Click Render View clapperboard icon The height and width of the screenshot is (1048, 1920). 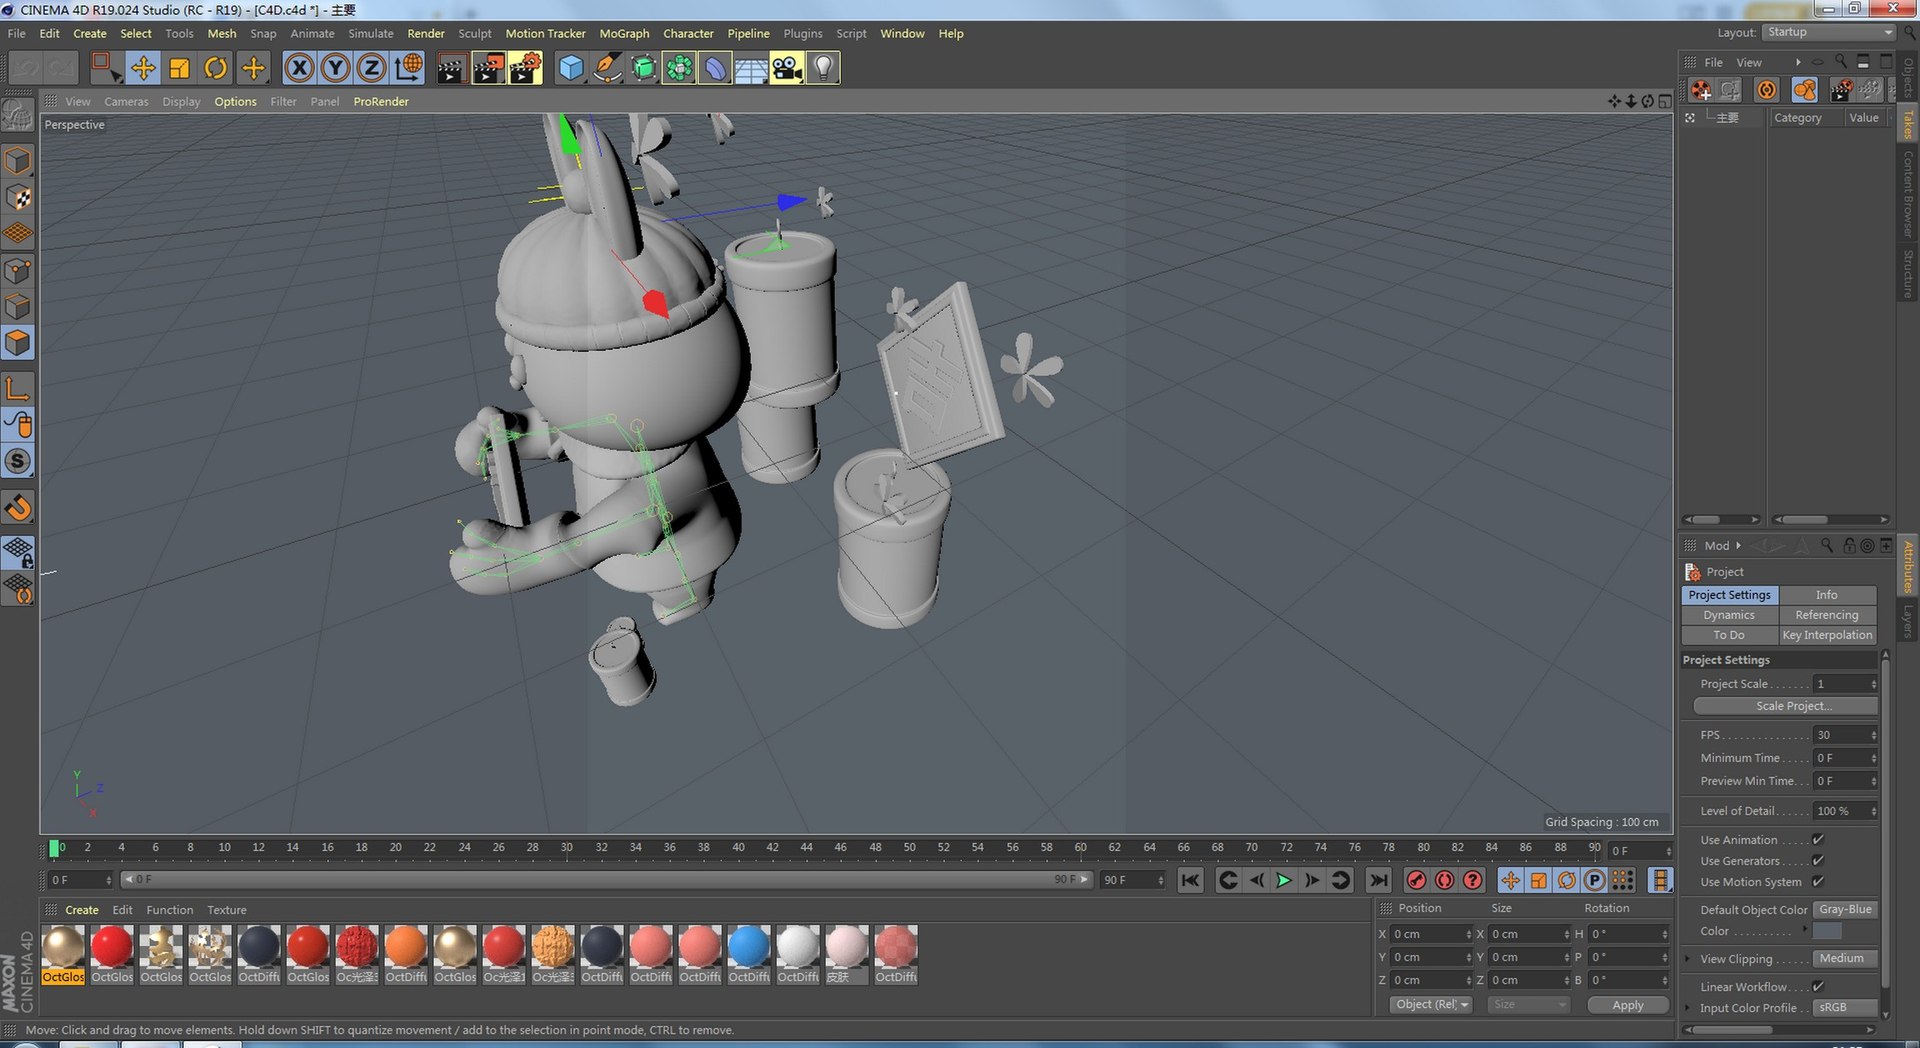tap(451, 68)
